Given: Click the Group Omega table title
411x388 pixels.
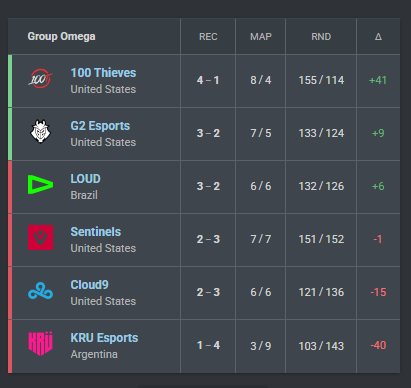Looking at the screenshot, I should pos(61,36).
